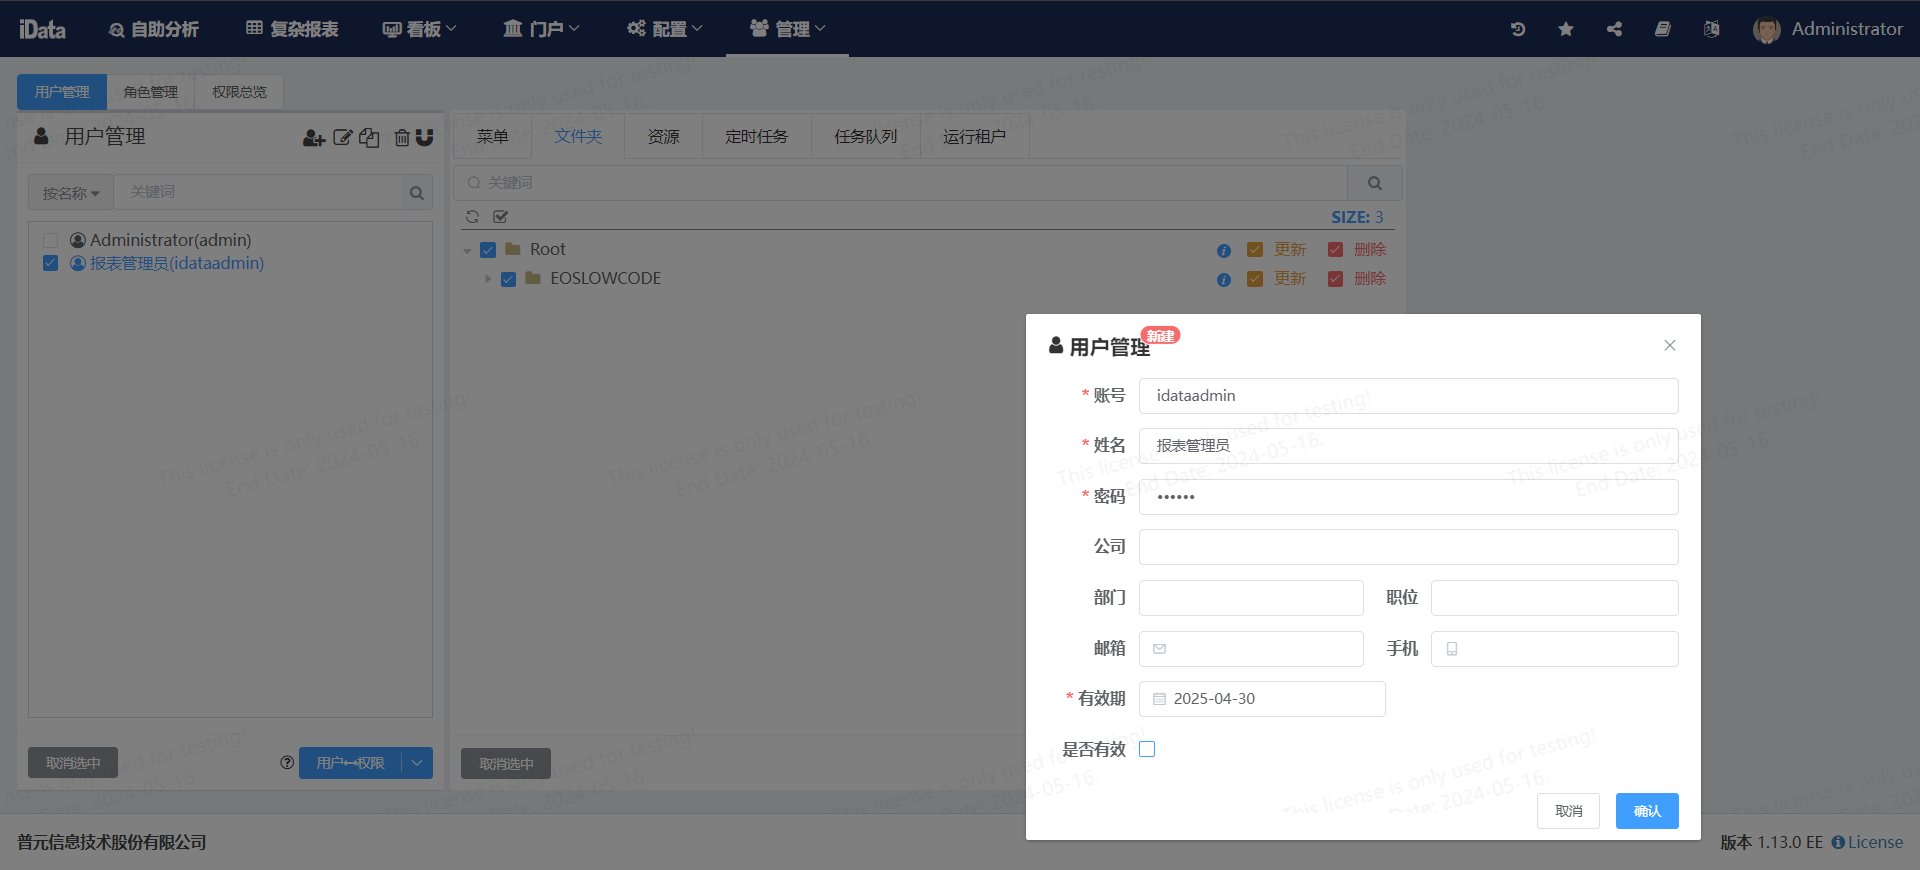This screenshot has width=1920, height=870.
Task: Click the copy user icon
Action: 369,138
